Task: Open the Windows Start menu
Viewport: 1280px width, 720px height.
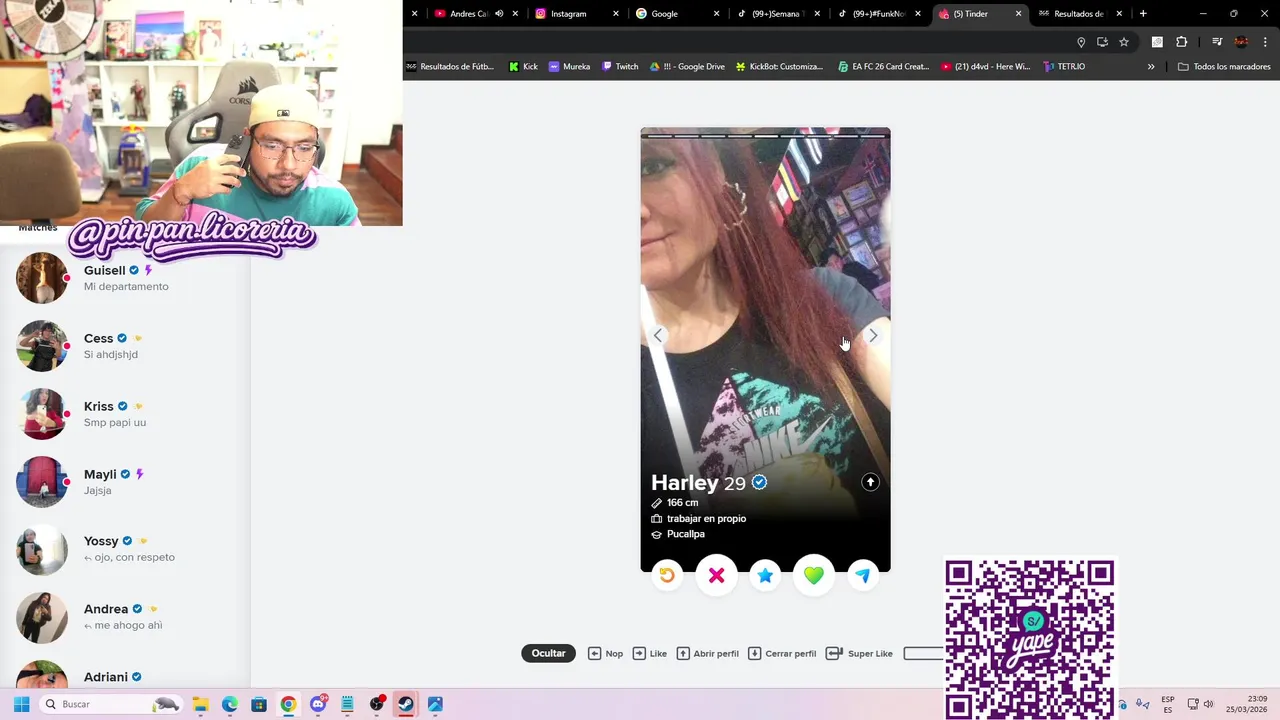Action: tap(21, 704)
